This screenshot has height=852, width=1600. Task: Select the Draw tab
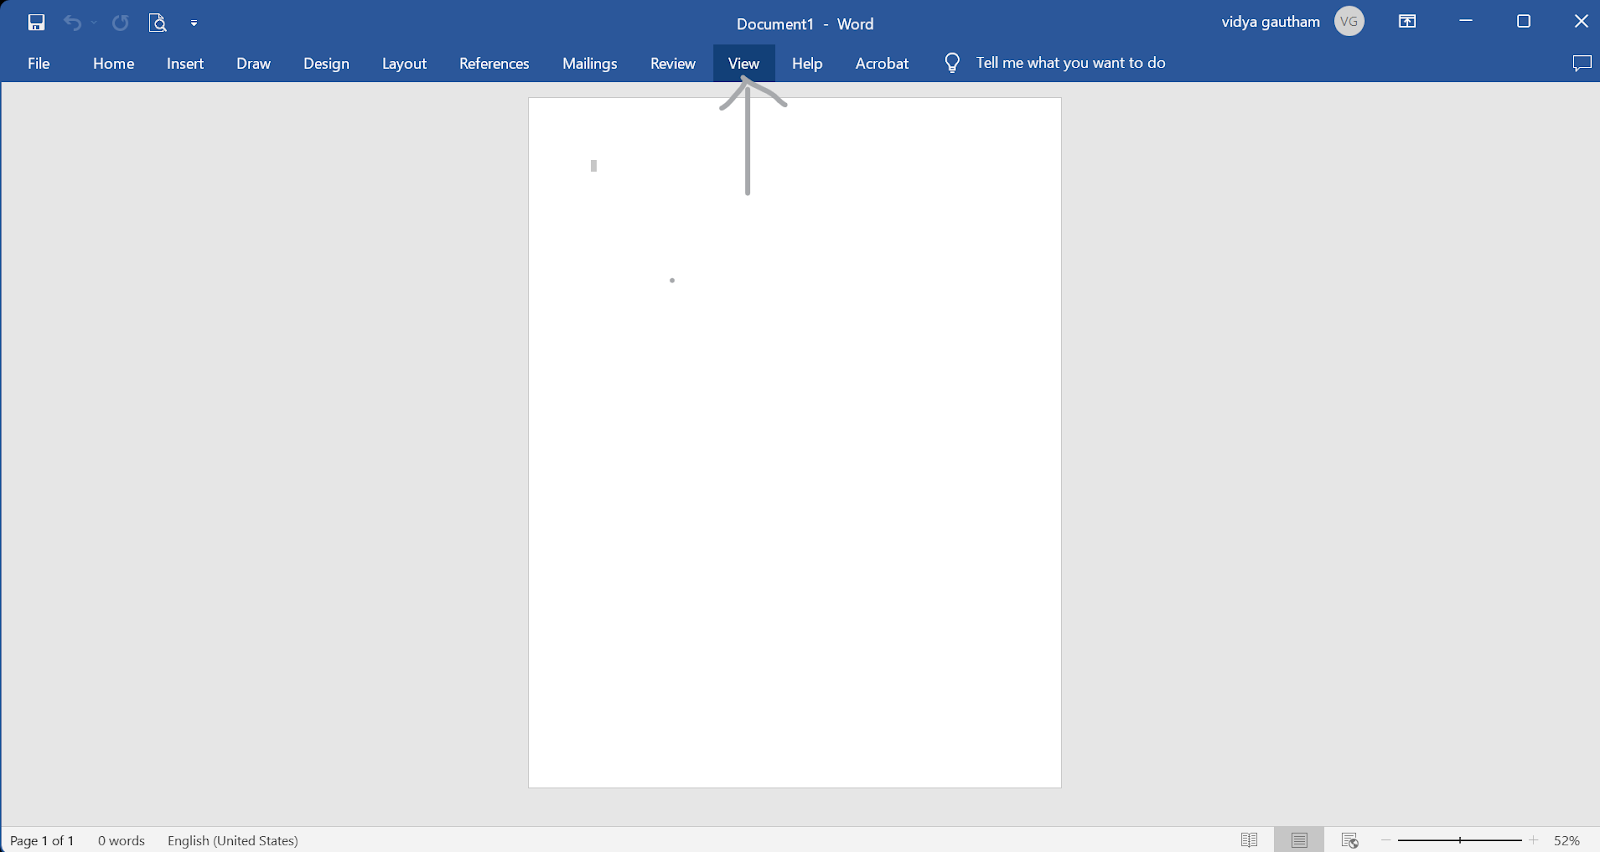tap(254, 63)
